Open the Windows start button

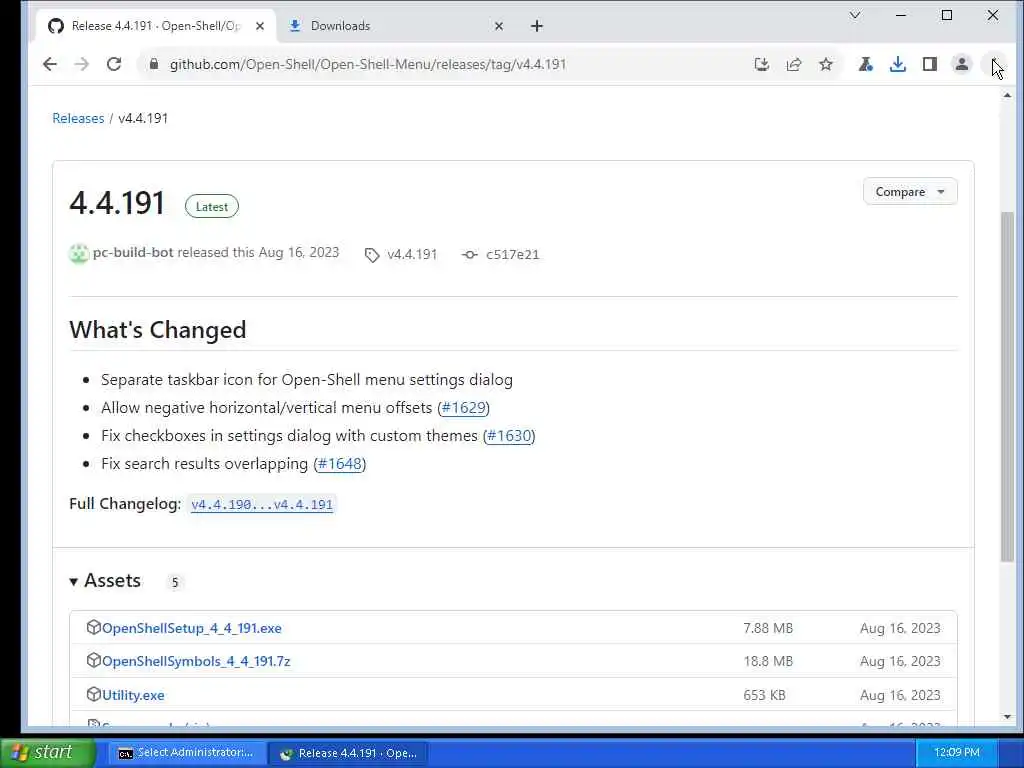click(47, 752)
